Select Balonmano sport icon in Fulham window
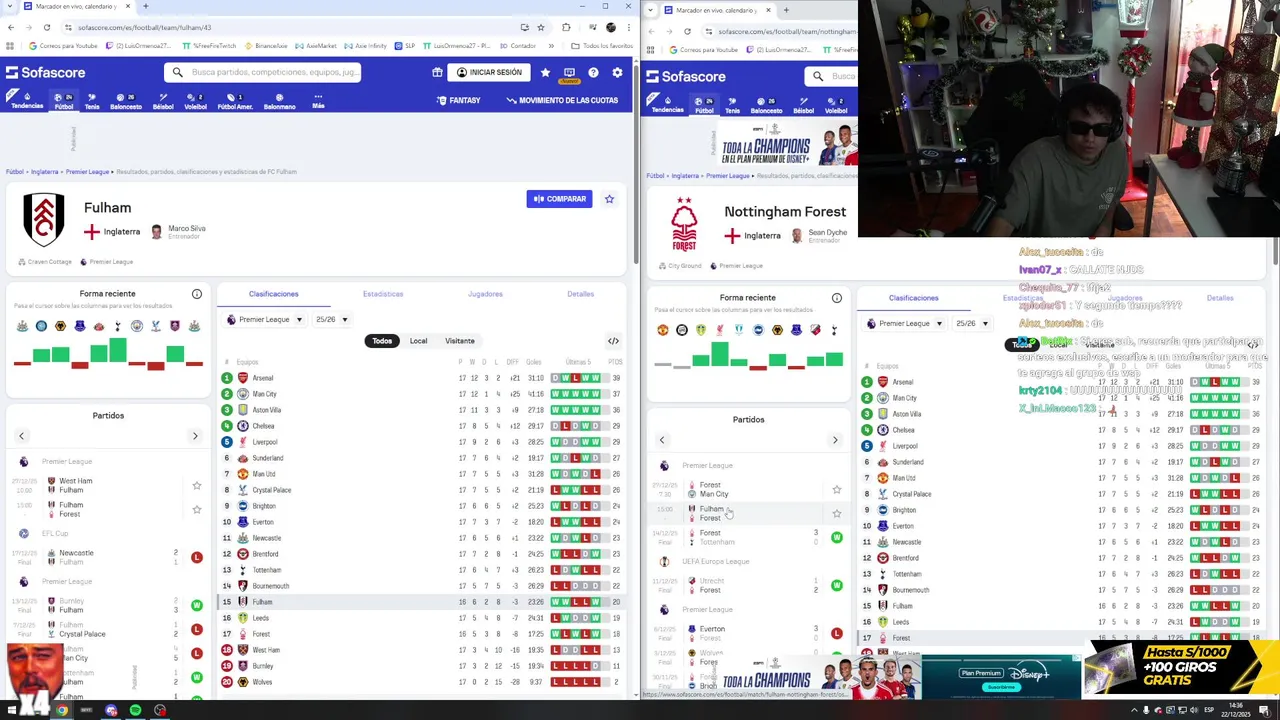Image resolution: width=1280 pixels, height=720 pixels. 279,101
